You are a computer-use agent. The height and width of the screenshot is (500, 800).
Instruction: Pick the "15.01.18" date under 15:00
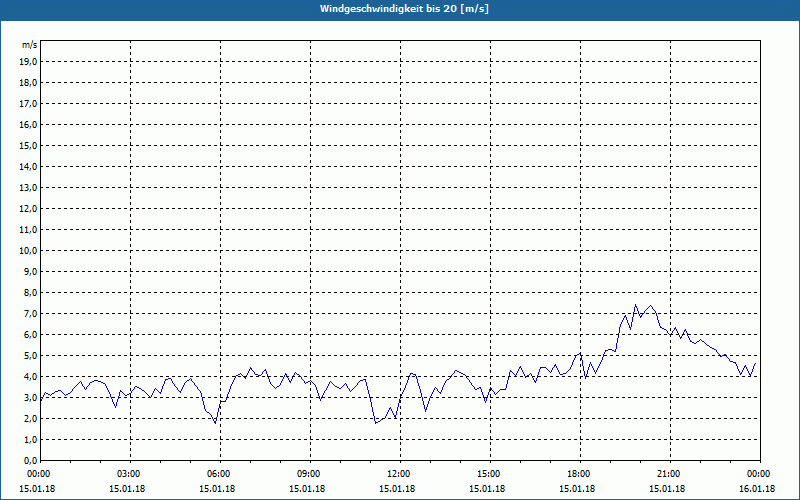[487, 489]
